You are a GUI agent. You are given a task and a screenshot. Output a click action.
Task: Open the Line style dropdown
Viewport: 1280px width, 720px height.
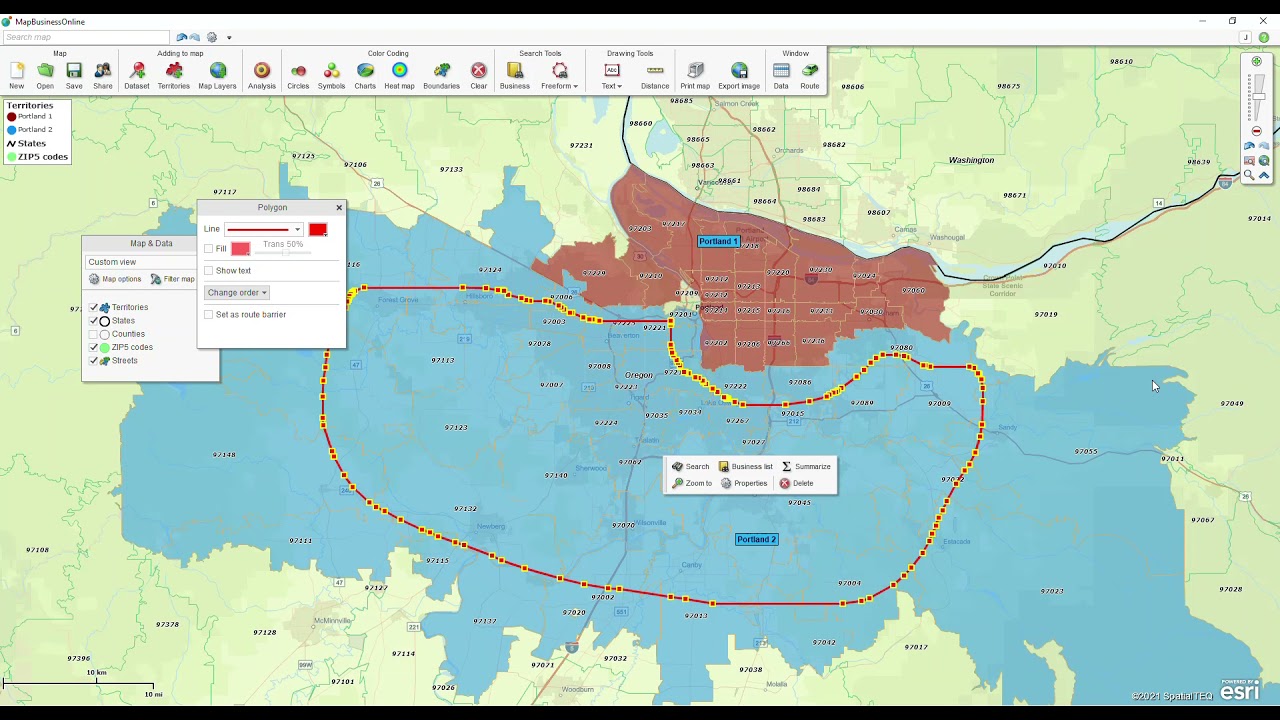(x=264, y=230)
